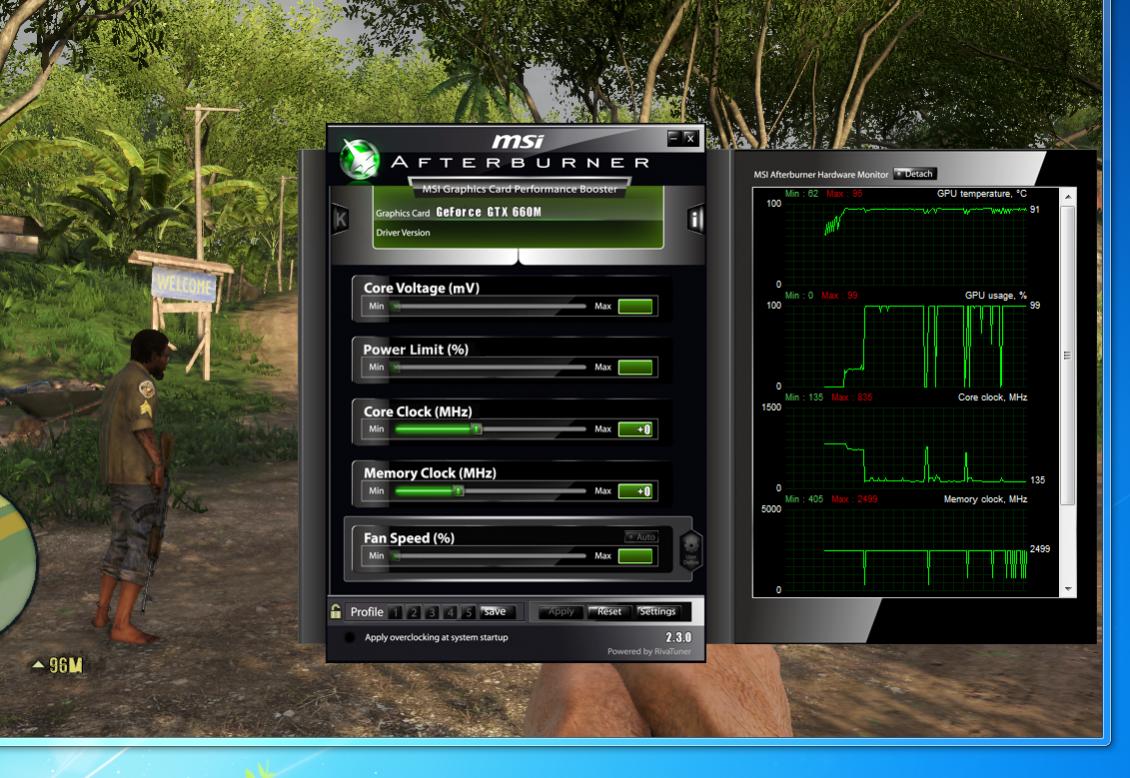1130x778 pixels.
Task: Minimize the MSI Afterburner window
Action: coord(673,137)
